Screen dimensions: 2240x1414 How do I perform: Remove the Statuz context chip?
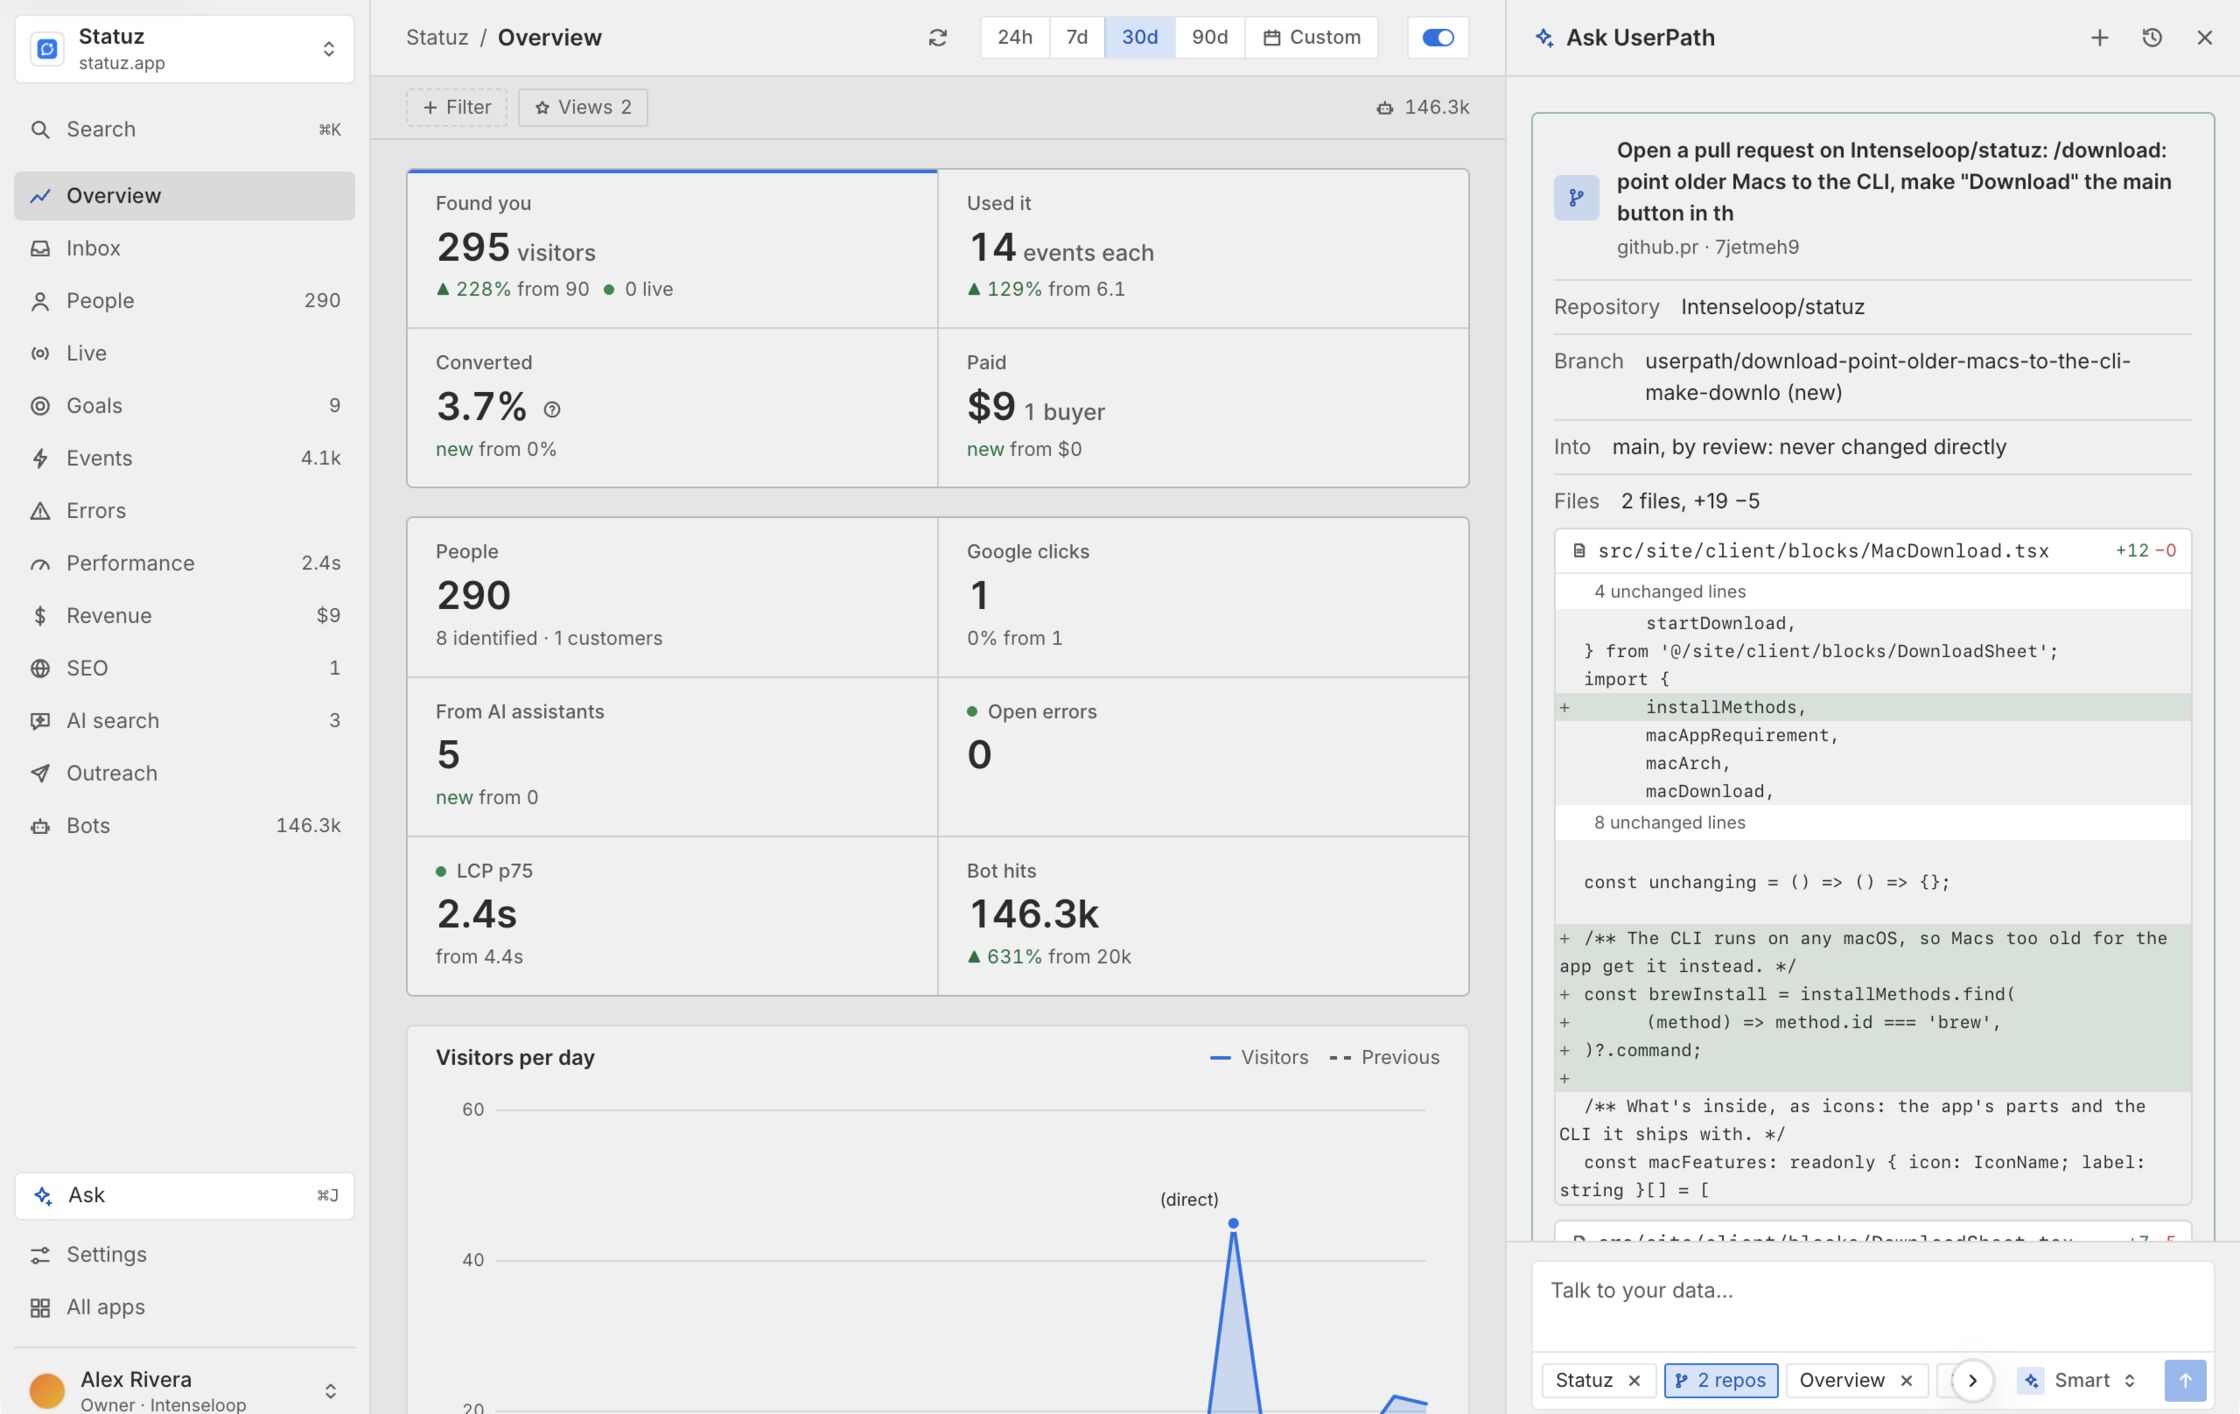[1634, 1380]
